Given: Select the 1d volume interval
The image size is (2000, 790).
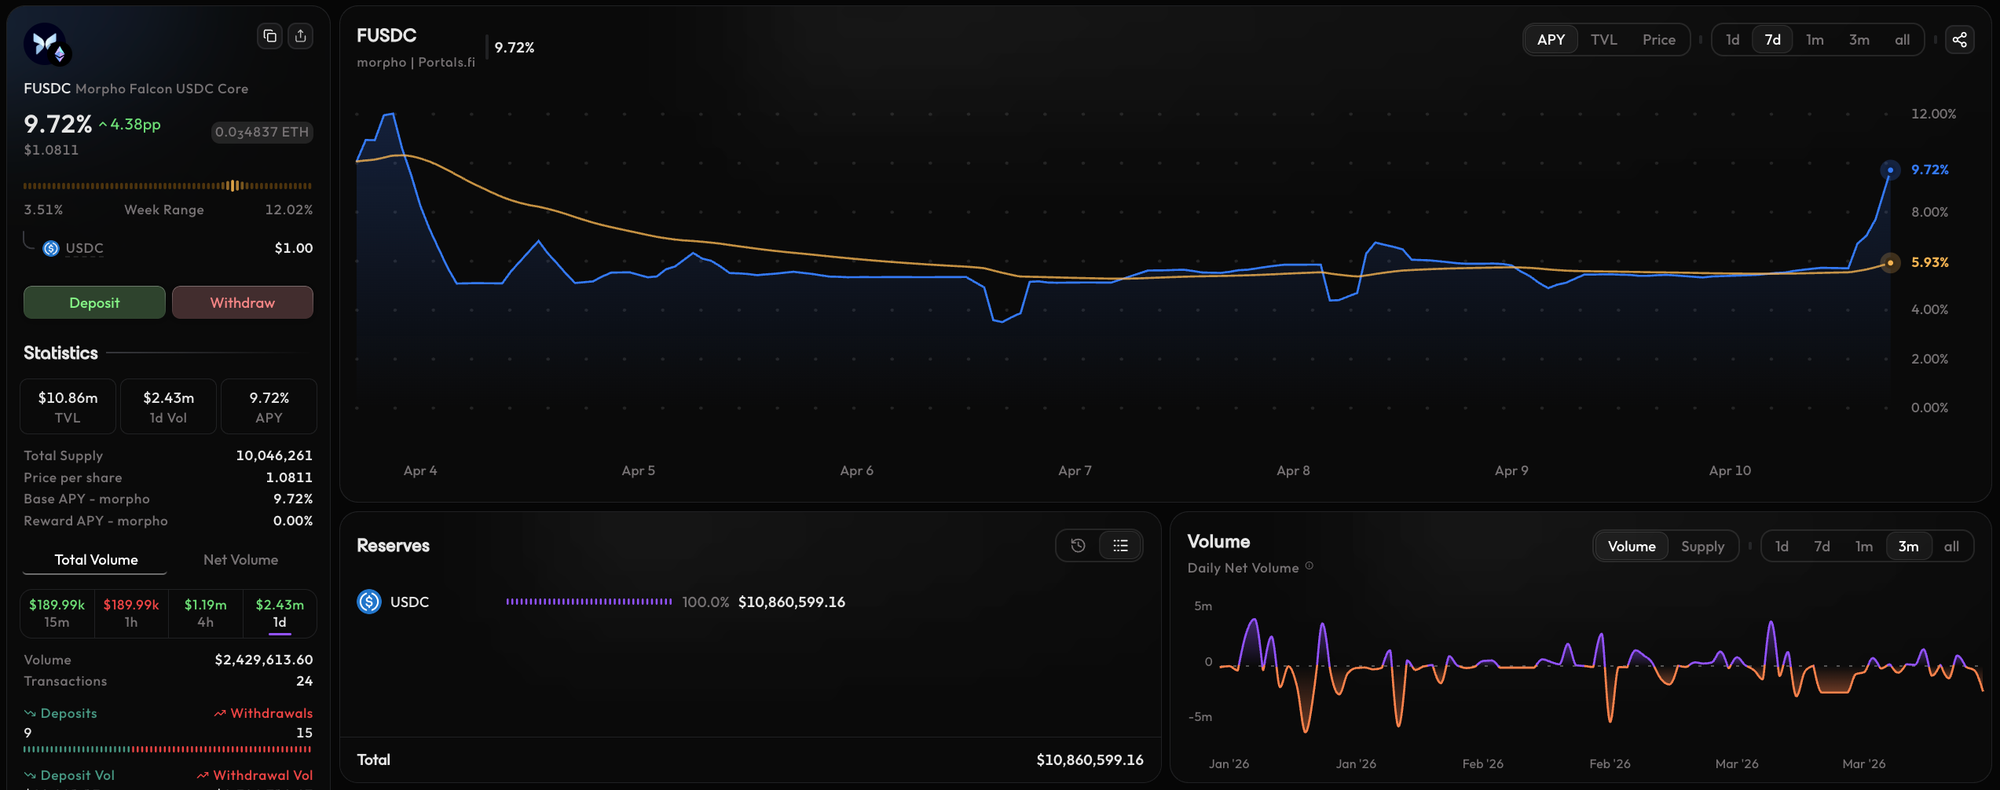Looking at the screenshot, I should (x=280, y=613).
